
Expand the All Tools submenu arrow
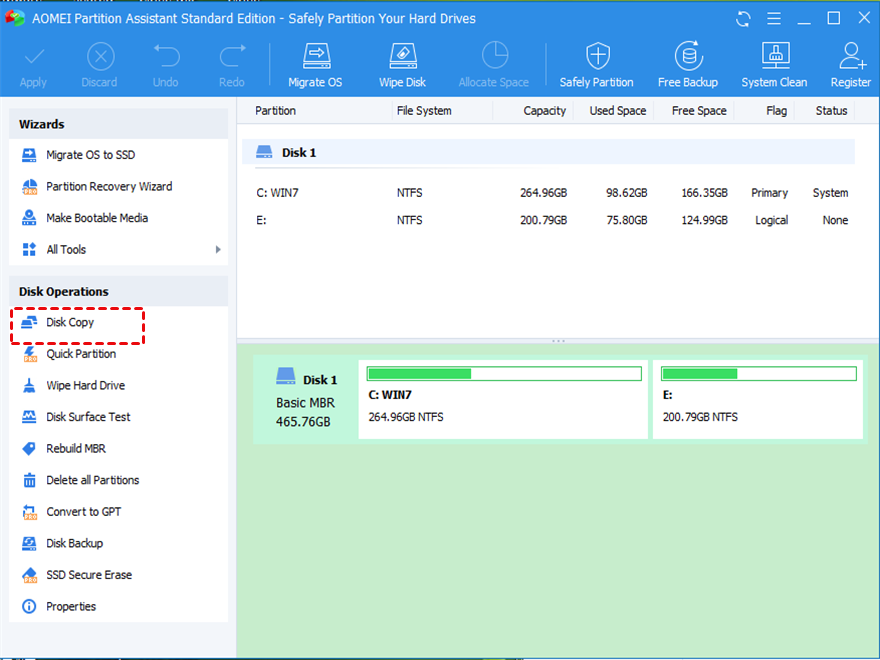218,249
